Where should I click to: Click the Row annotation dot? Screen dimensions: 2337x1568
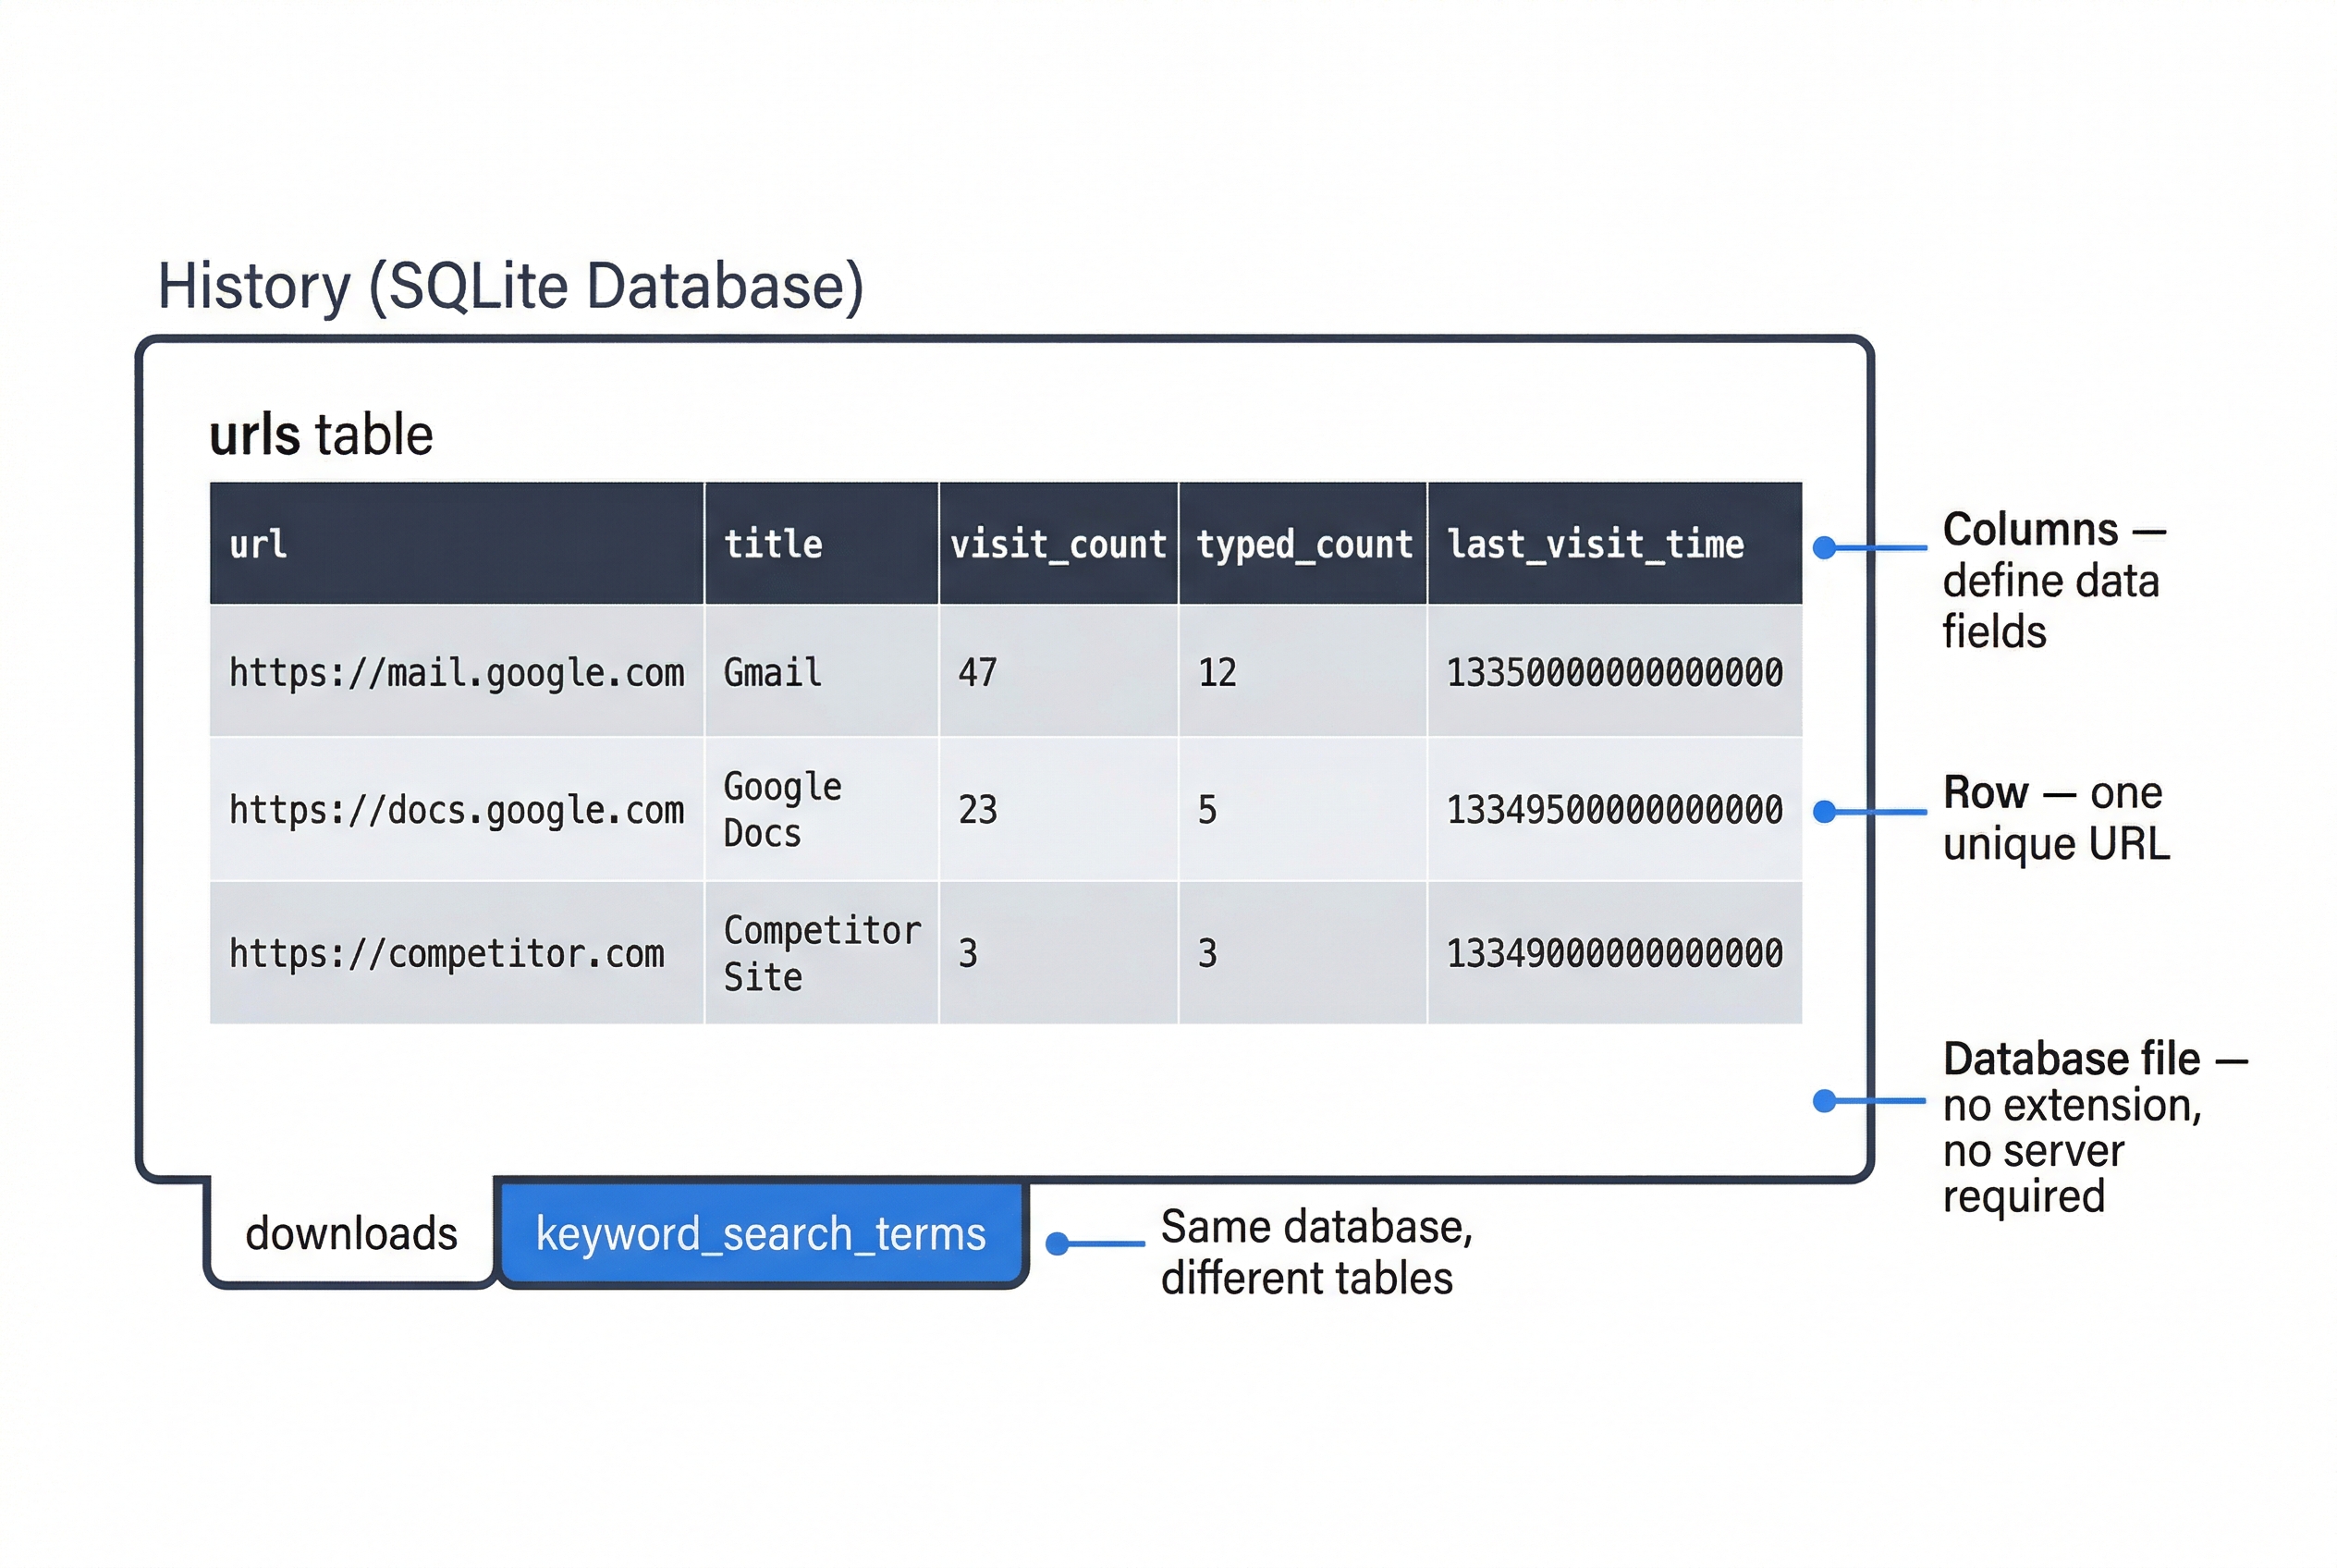1825,812
